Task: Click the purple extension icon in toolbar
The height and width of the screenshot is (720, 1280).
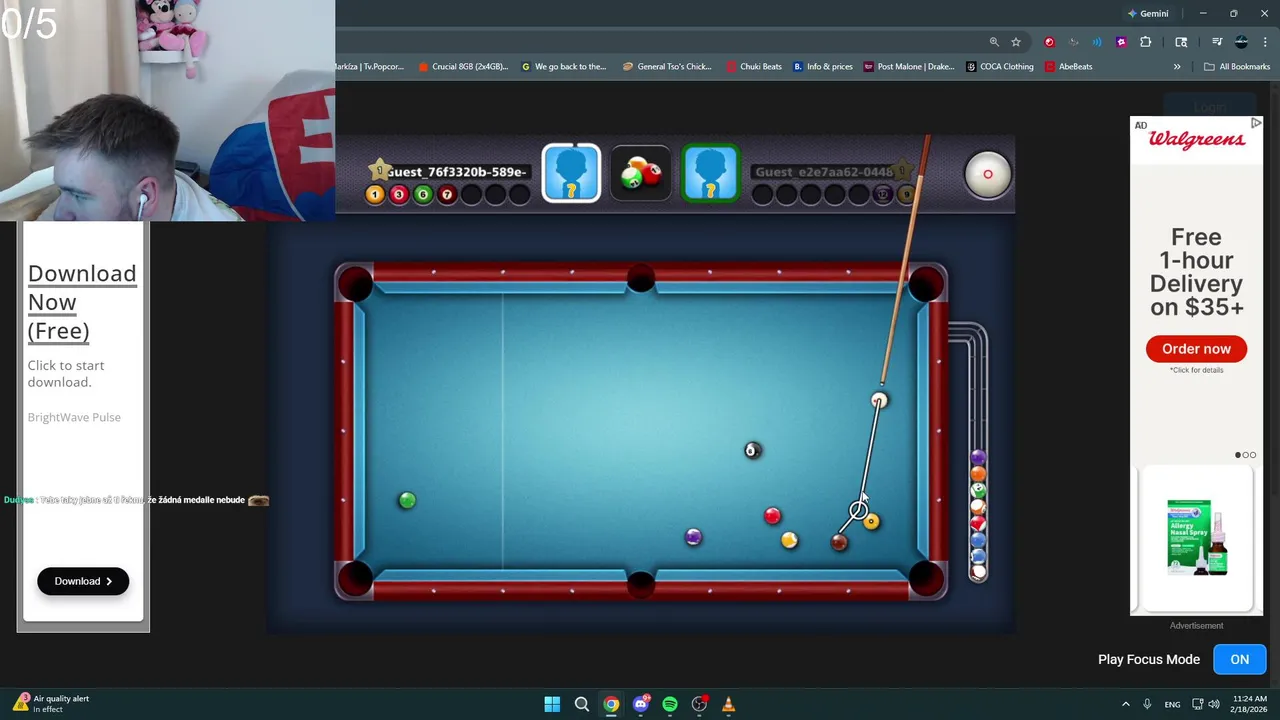Action: pyautogui.click(x=1121, y=42)
